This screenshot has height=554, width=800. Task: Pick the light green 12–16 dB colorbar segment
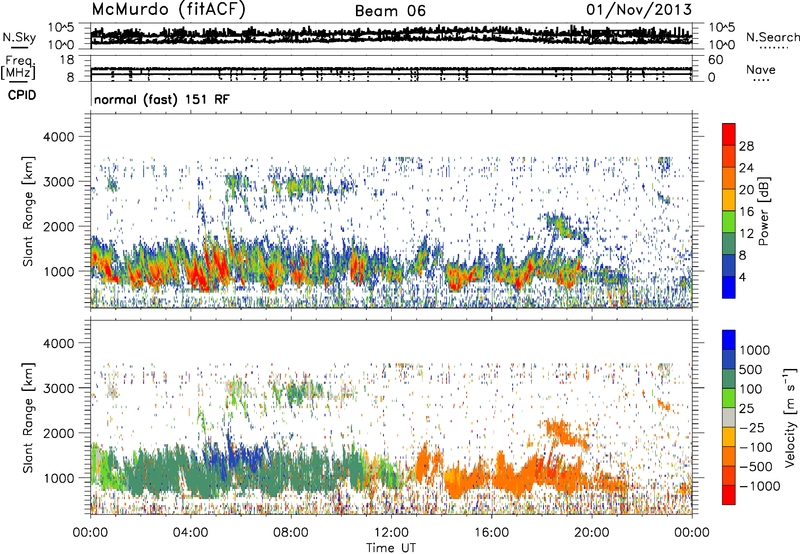(729, 222)
